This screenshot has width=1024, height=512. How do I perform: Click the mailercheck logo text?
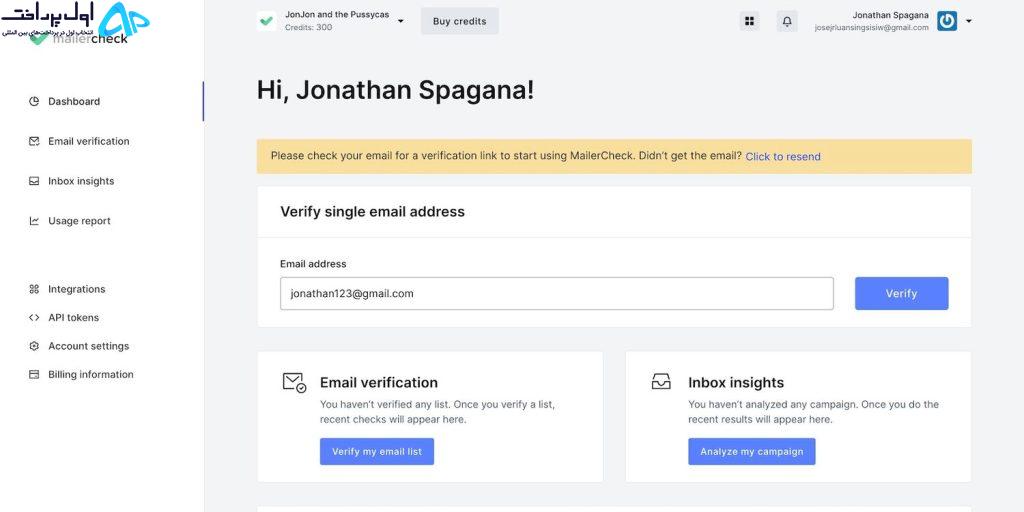tap(90, 39)
